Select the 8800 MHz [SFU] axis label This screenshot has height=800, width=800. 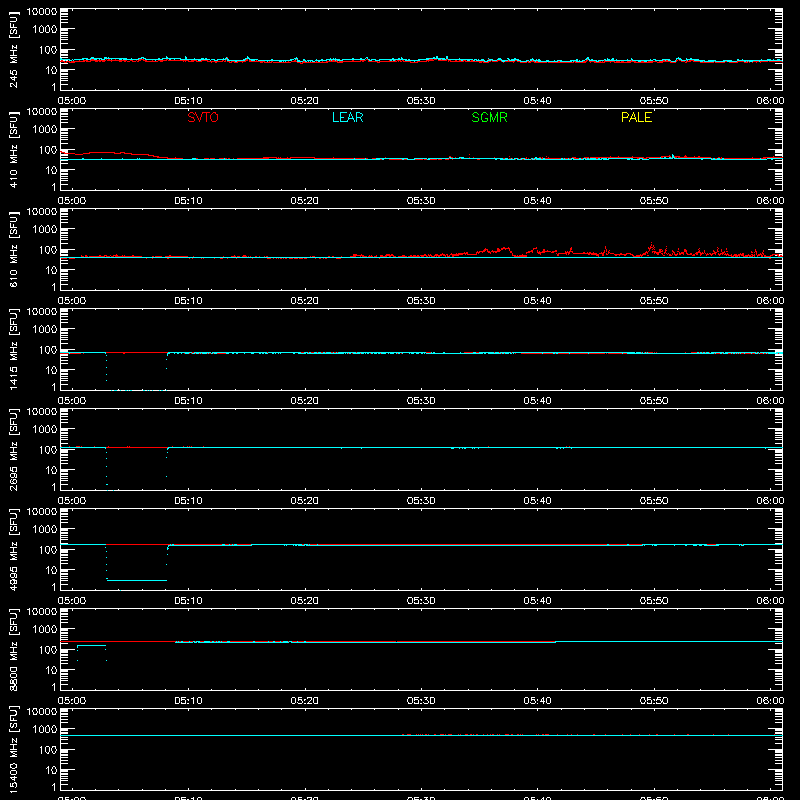13,650
